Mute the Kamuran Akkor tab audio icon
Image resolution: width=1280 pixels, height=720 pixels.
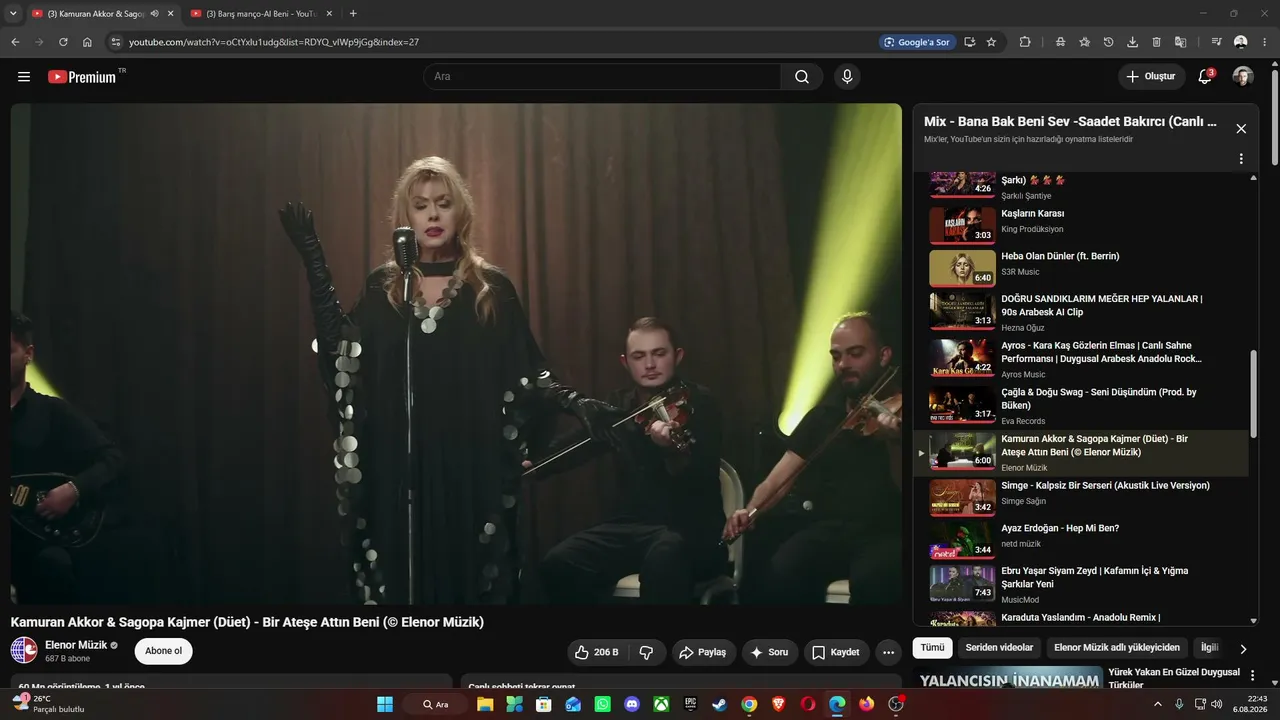tap(154, 14)
